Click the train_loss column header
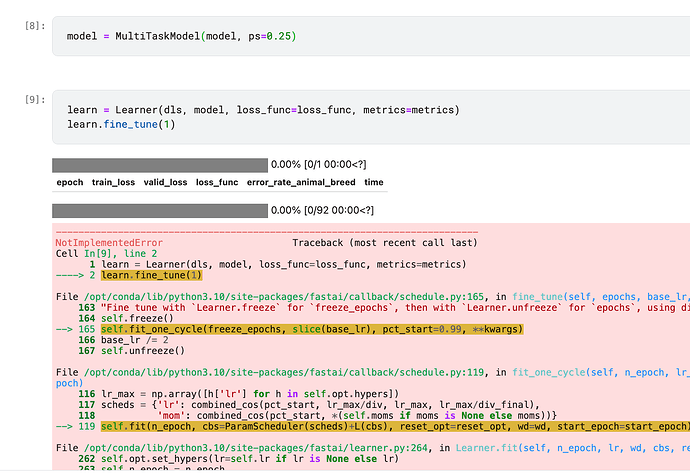The height and width of the screenshot is (475, 690). 115,183
